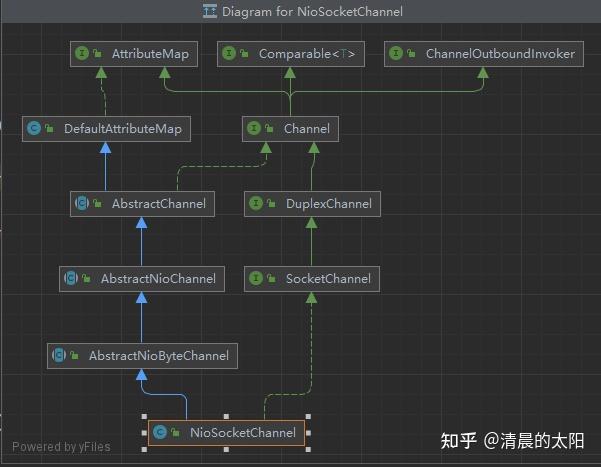Click lock icon on DuplexChannel node
The image size is (601, 467).
click(271, 204)
